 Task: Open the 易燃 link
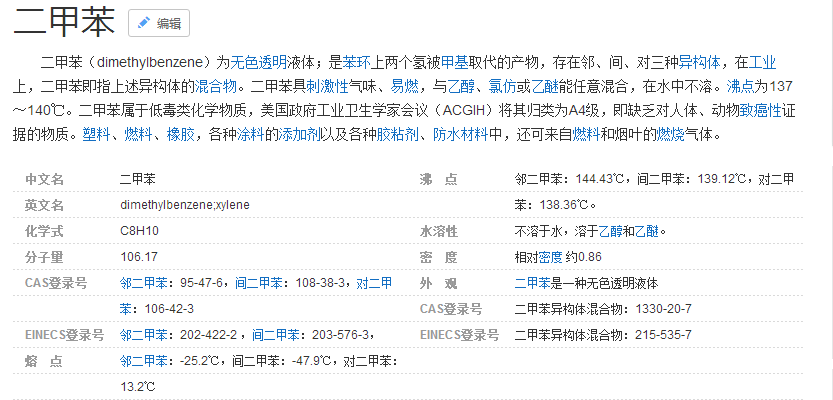point(404,86)
